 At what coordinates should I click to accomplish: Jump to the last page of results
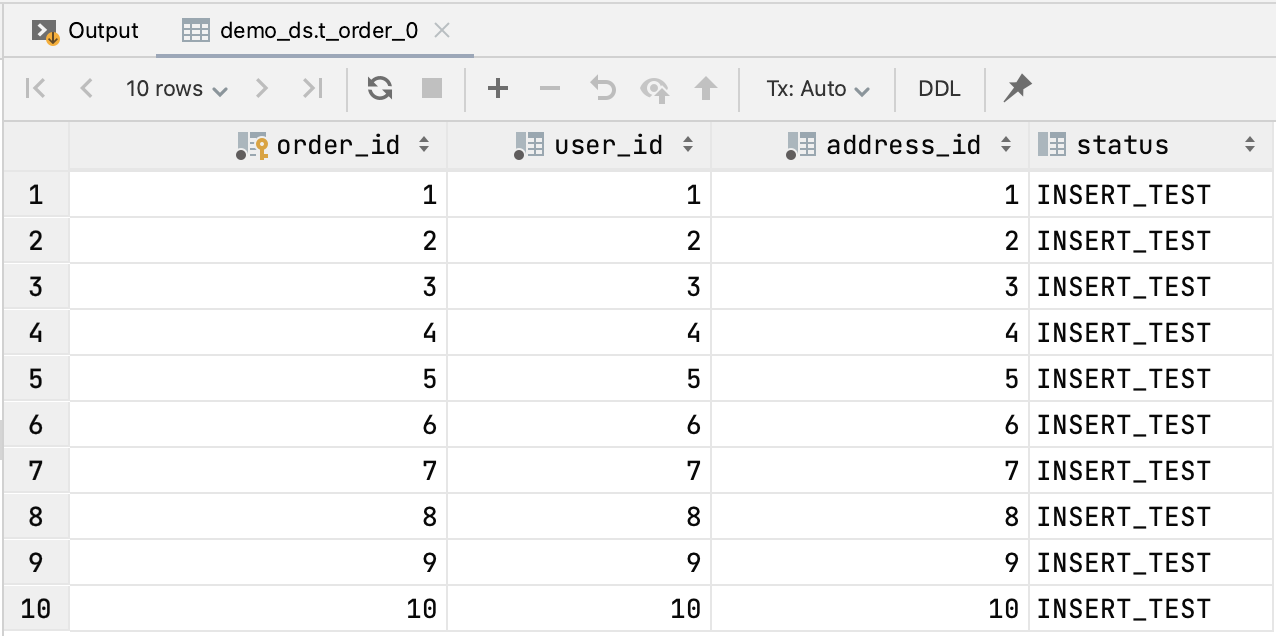(x=311, y=88)
